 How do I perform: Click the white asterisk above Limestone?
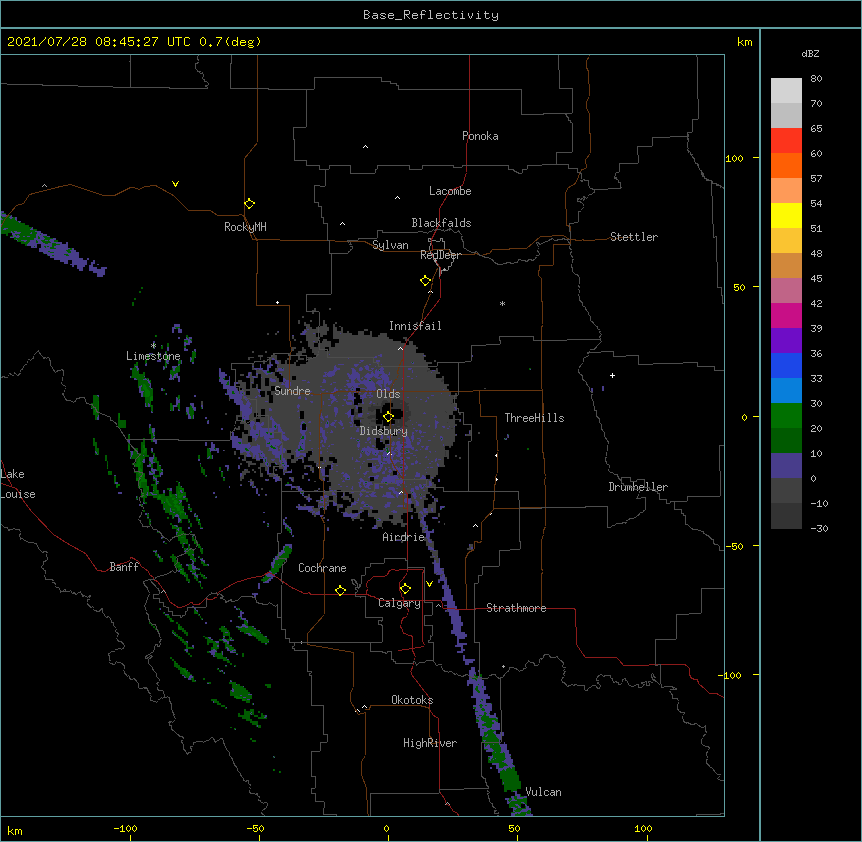coord(153,345)
